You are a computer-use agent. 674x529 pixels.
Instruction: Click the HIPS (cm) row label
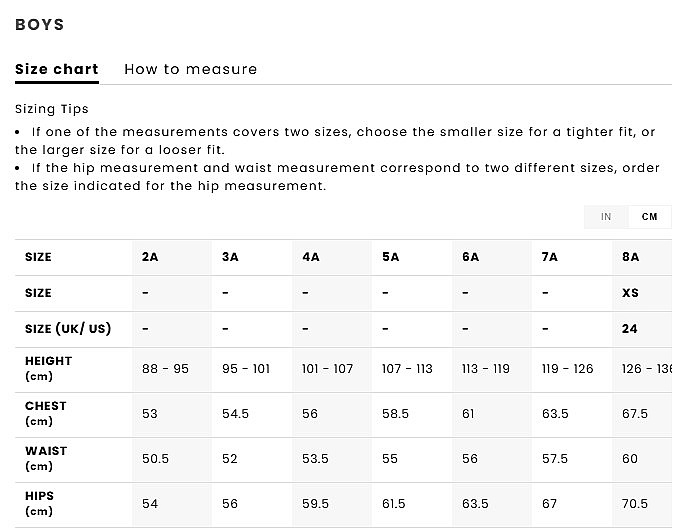tap(40, 503)
